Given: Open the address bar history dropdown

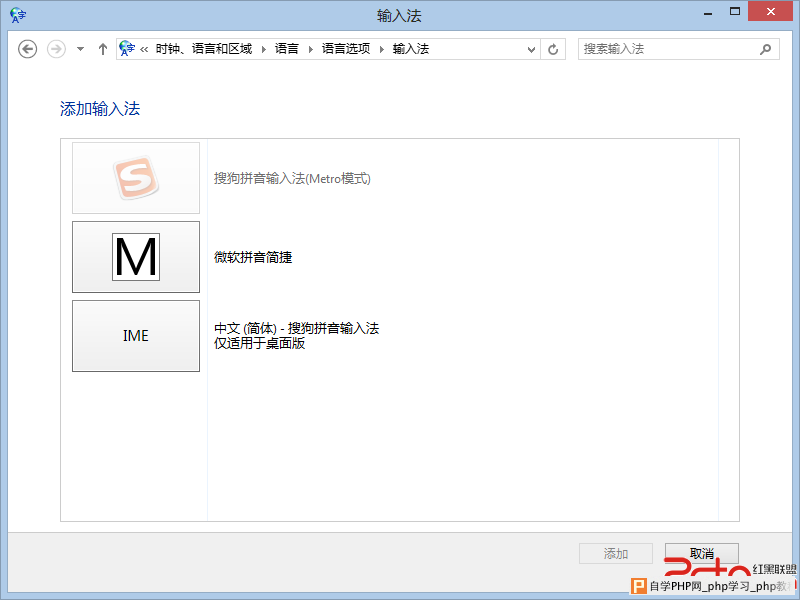Looking at the screenshot, I should 531,49.
